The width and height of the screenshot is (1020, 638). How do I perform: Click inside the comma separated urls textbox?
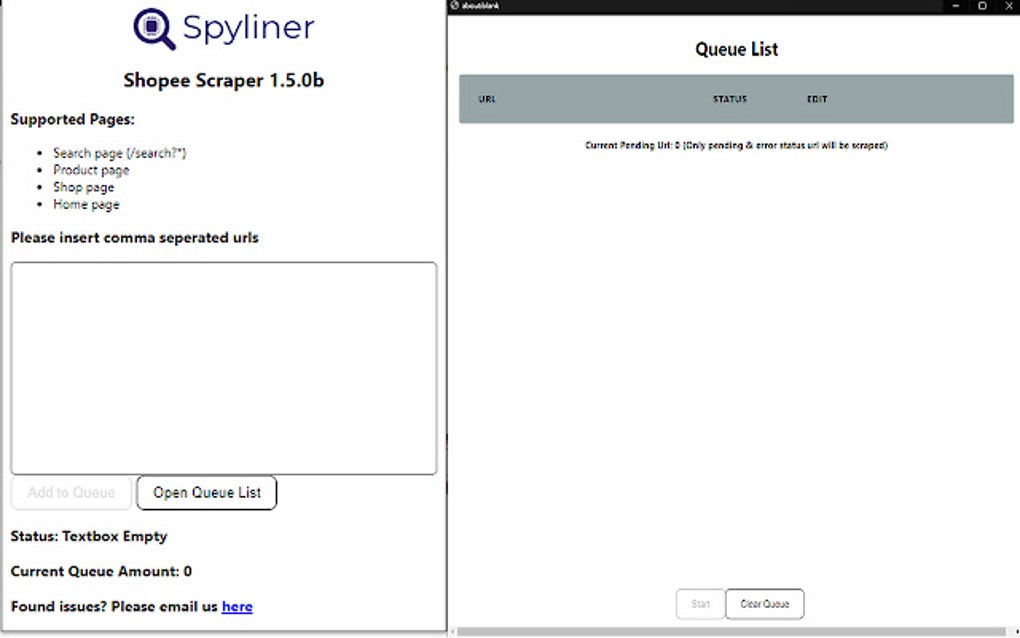(x=222, y=367)
